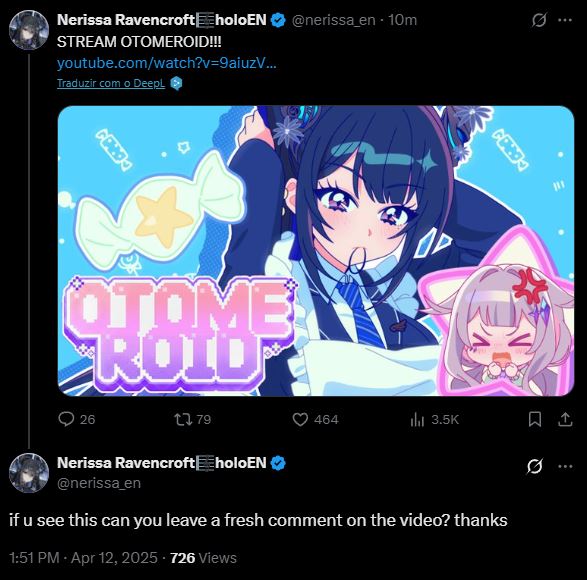Repost the OTOMEROID tweet with 79 reposts
Image resolution: width=587 pixels, height=580 pixels.
183,419
